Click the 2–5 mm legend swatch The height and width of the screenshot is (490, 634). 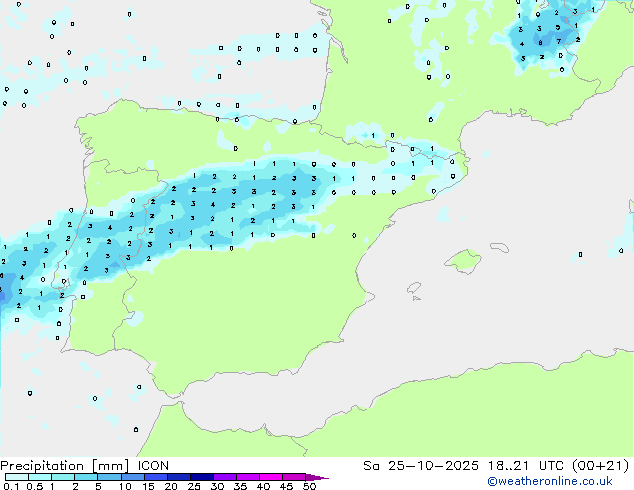pyautogui.click(x=86, y=477)
